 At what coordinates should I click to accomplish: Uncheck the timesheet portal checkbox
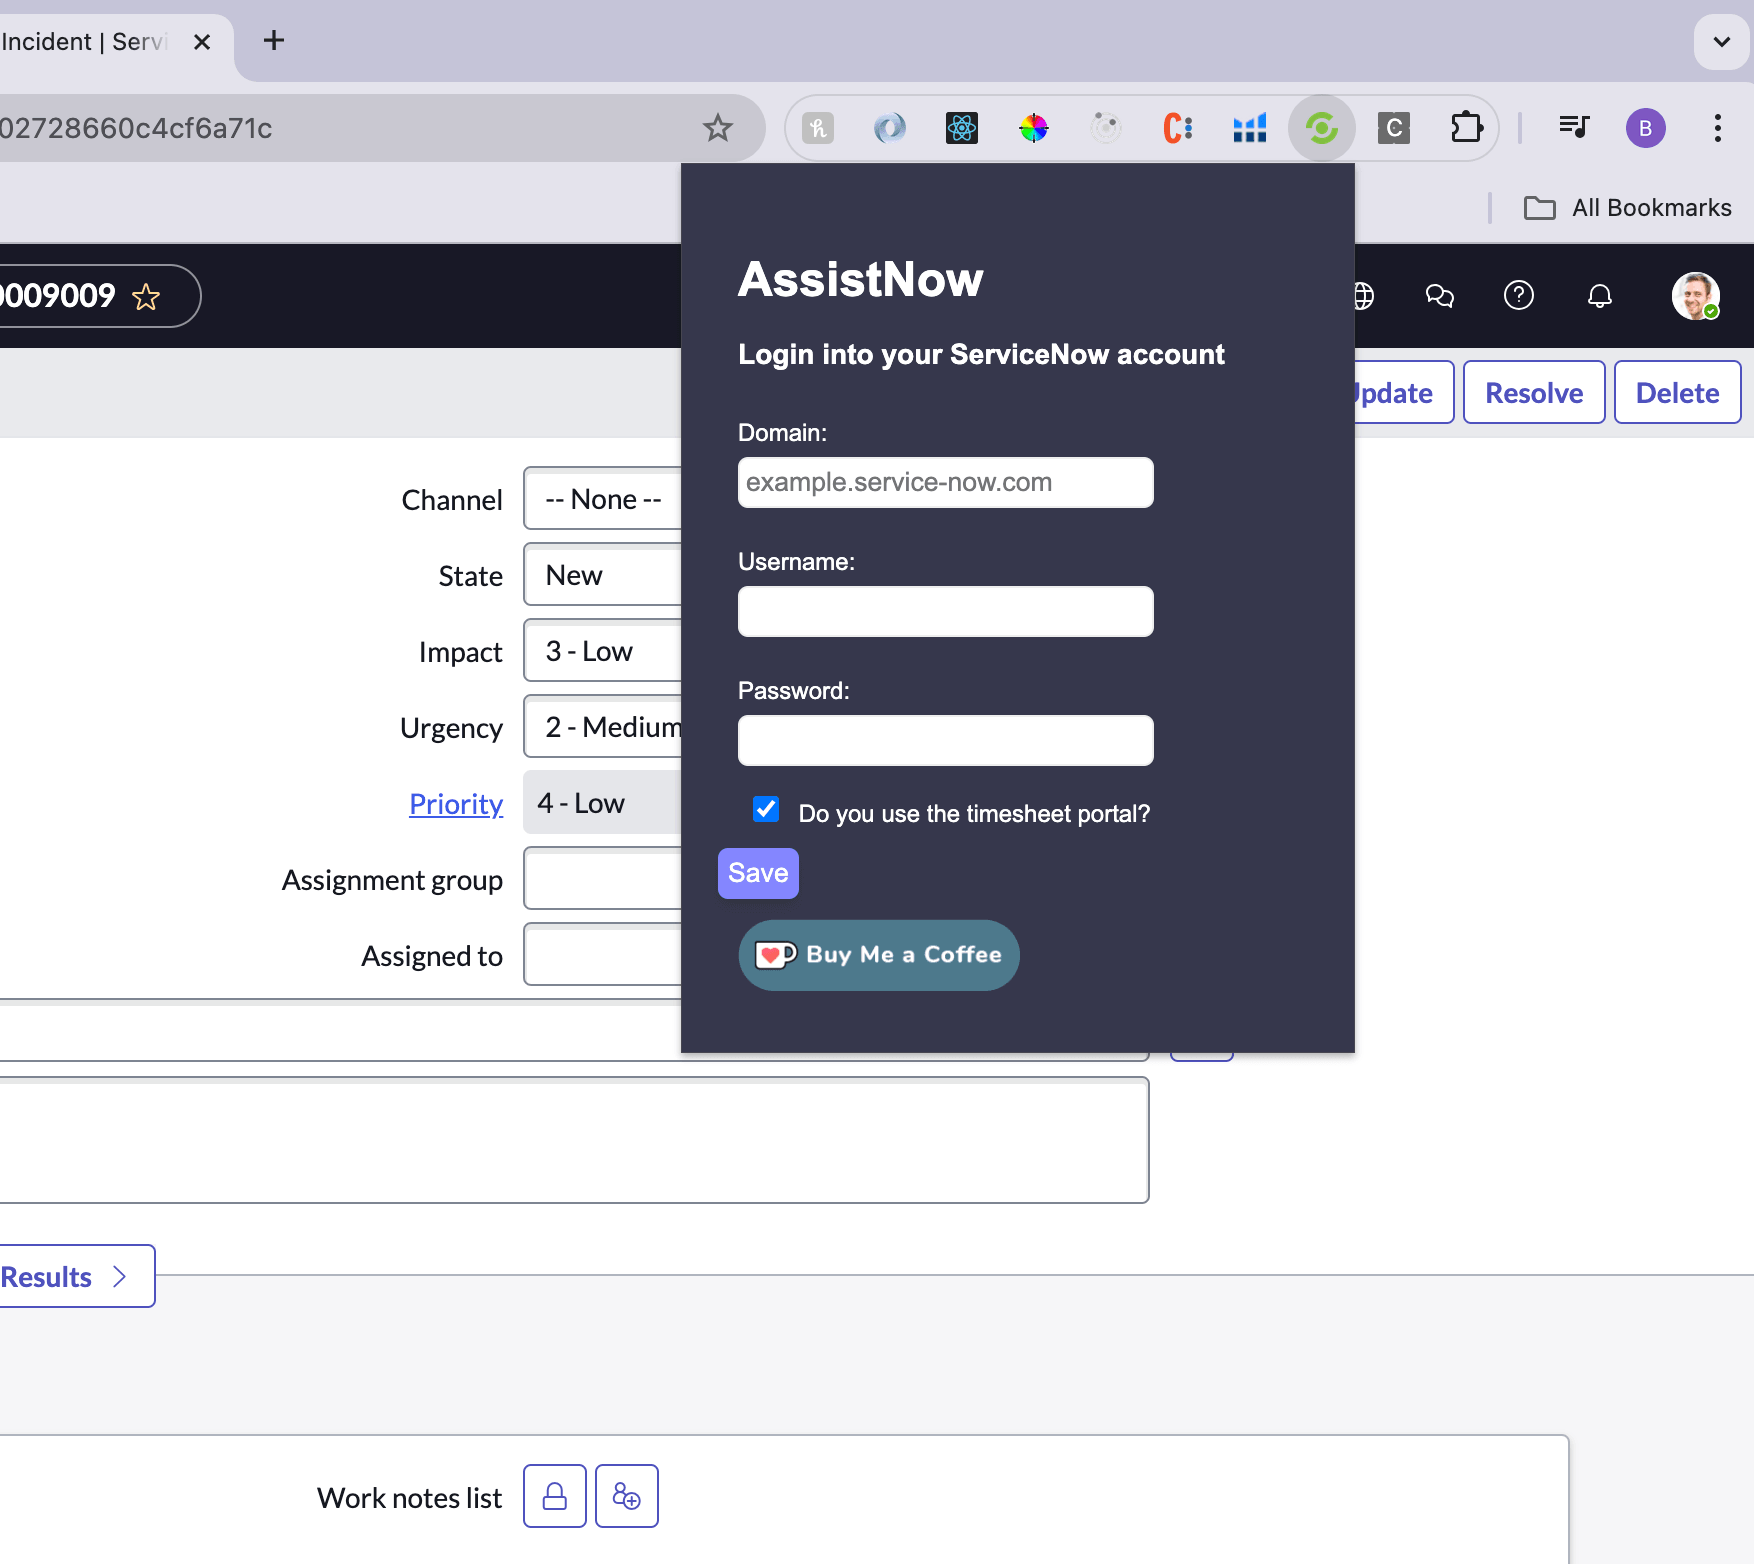point(766,809)
